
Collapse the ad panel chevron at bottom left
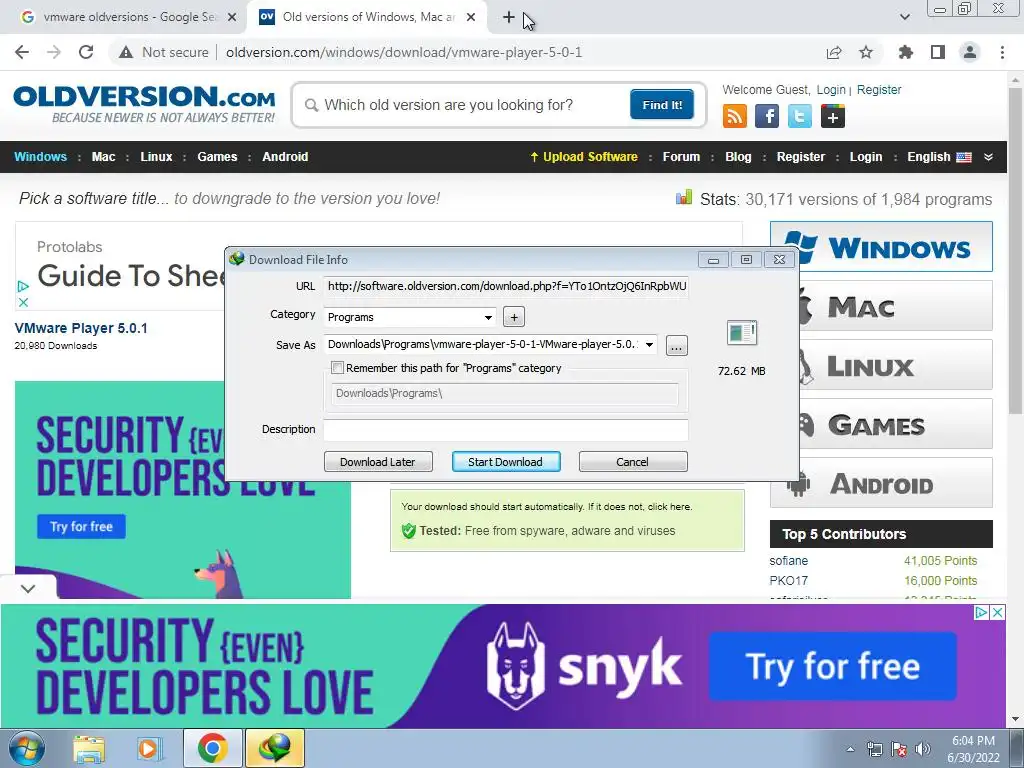pyautogui.click(x=27, y=588)
